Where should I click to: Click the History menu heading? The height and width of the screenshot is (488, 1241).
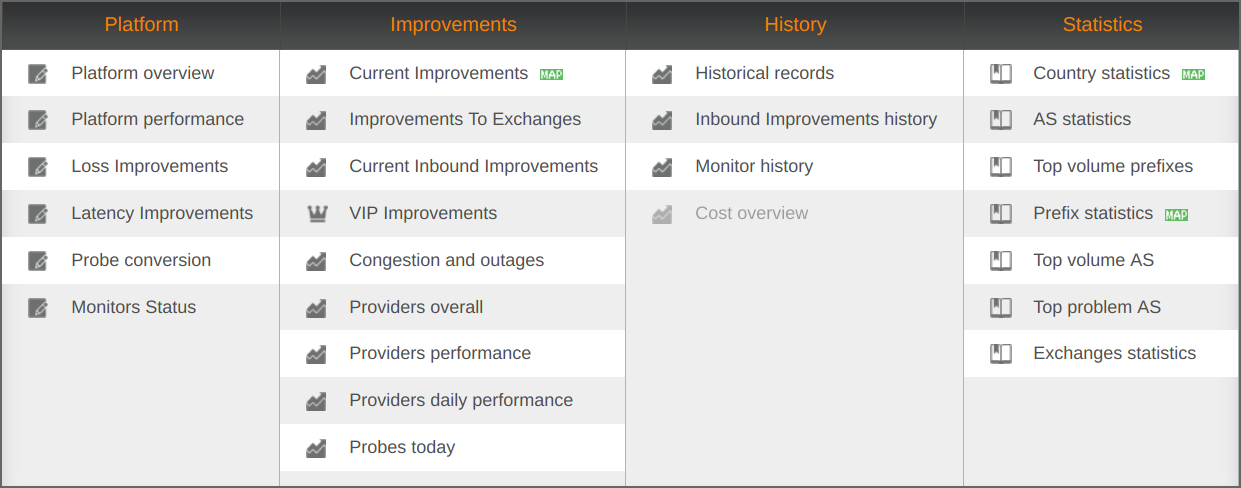tap(795, 25)
